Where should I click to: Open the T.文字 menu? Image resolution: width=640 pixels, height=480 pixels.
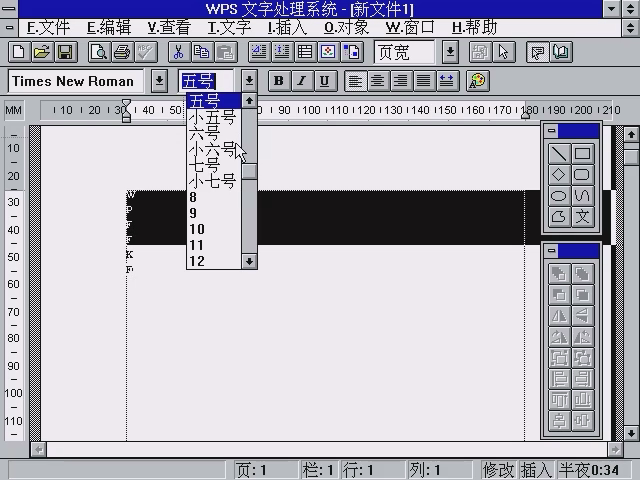[x=229, y=28]
